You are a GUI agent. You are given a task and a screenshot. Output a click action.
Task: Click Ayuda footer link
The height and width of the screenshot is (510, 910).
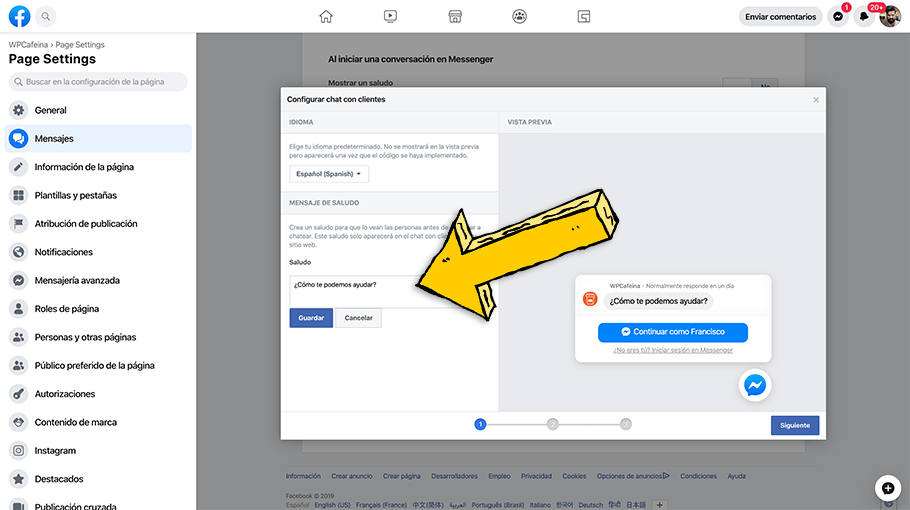tap(736, 476)
